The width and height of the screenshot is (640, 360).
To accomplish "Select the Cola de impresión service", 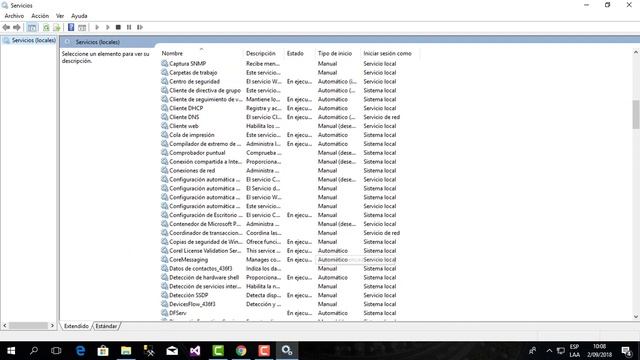I will pos(191,135).
